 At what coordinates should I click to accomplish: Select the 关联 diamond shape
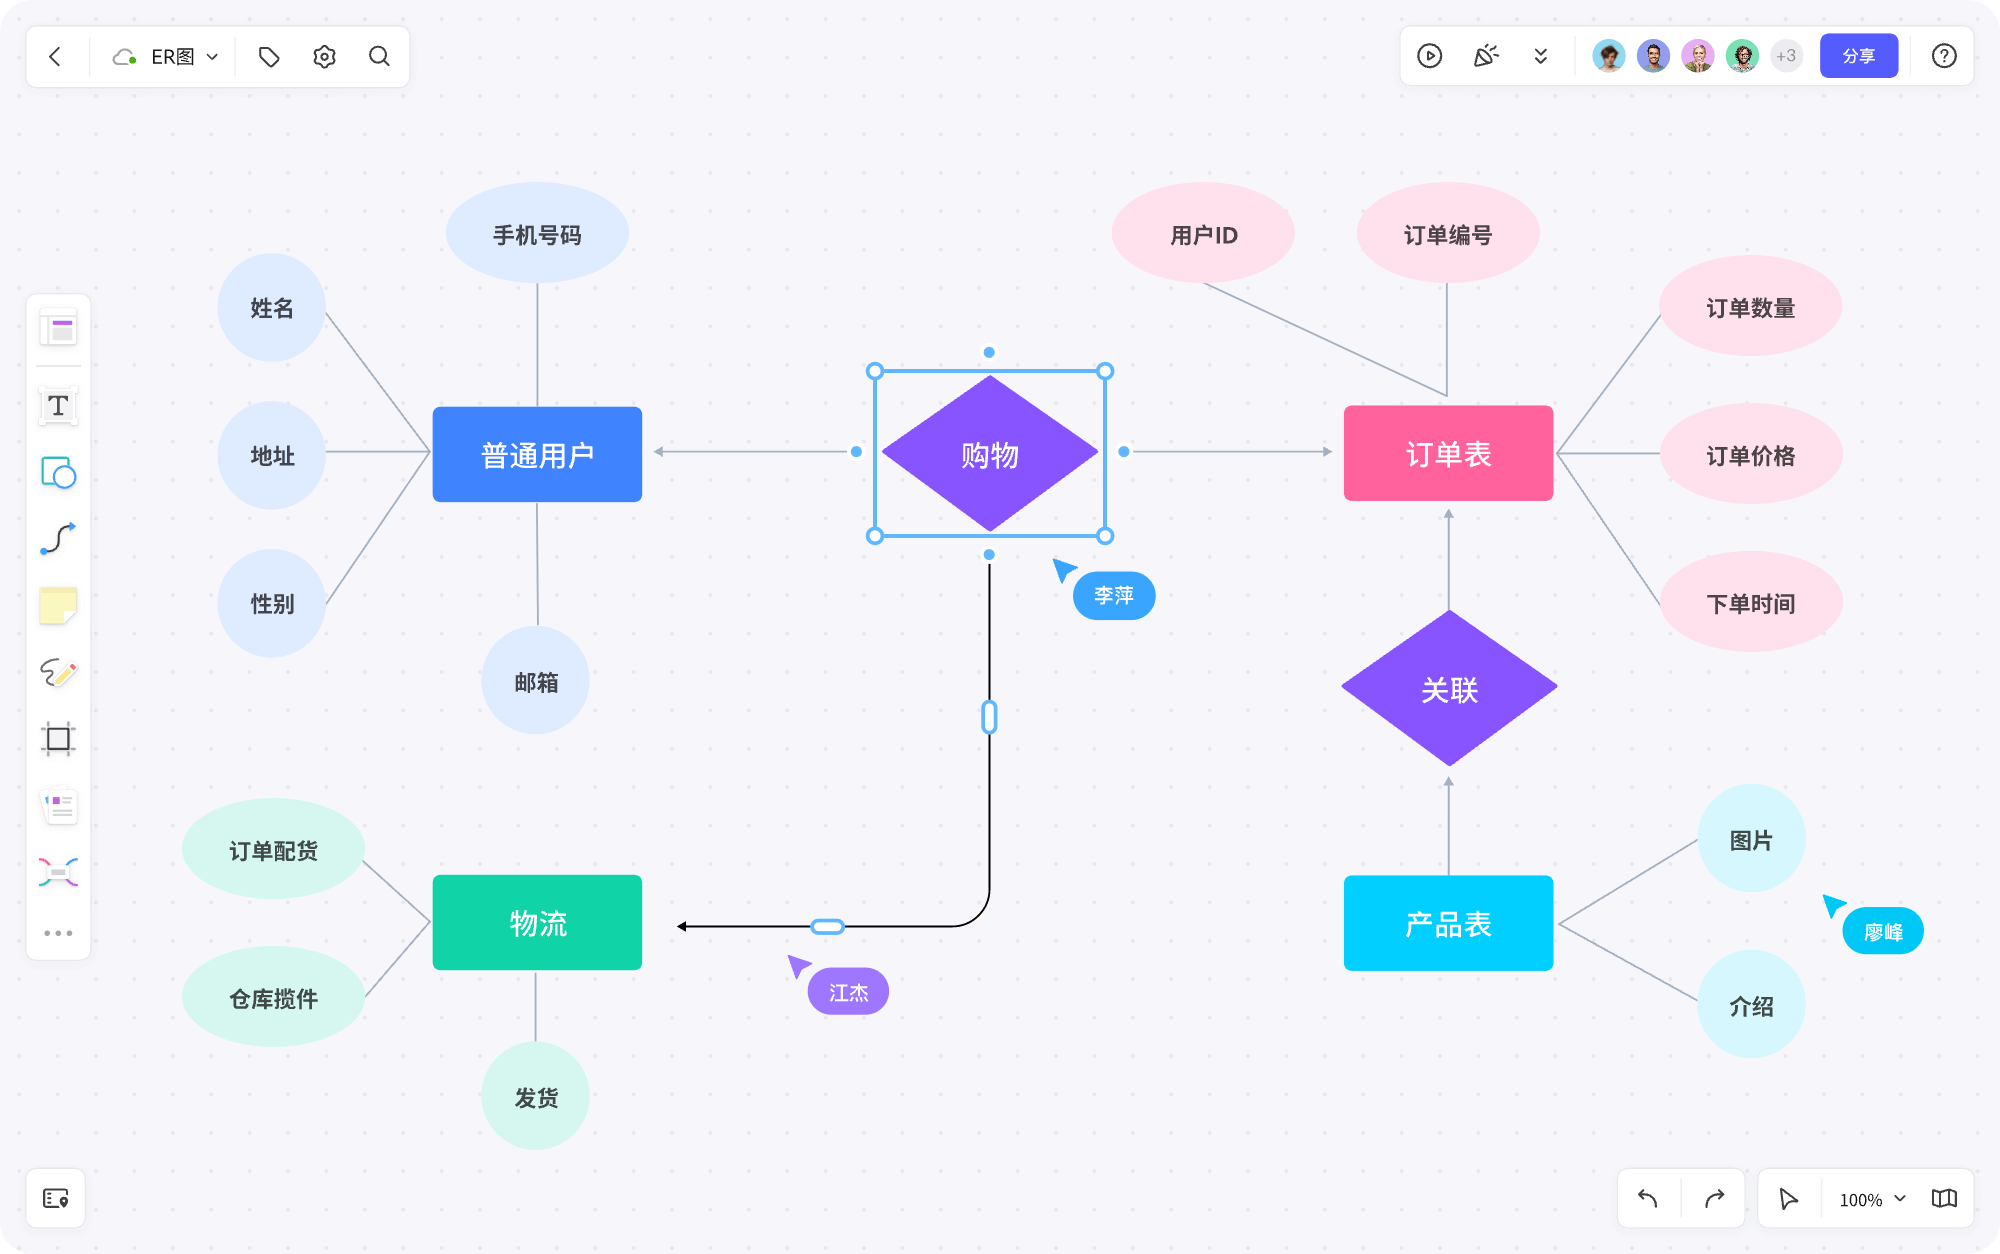pos(1449,688)
